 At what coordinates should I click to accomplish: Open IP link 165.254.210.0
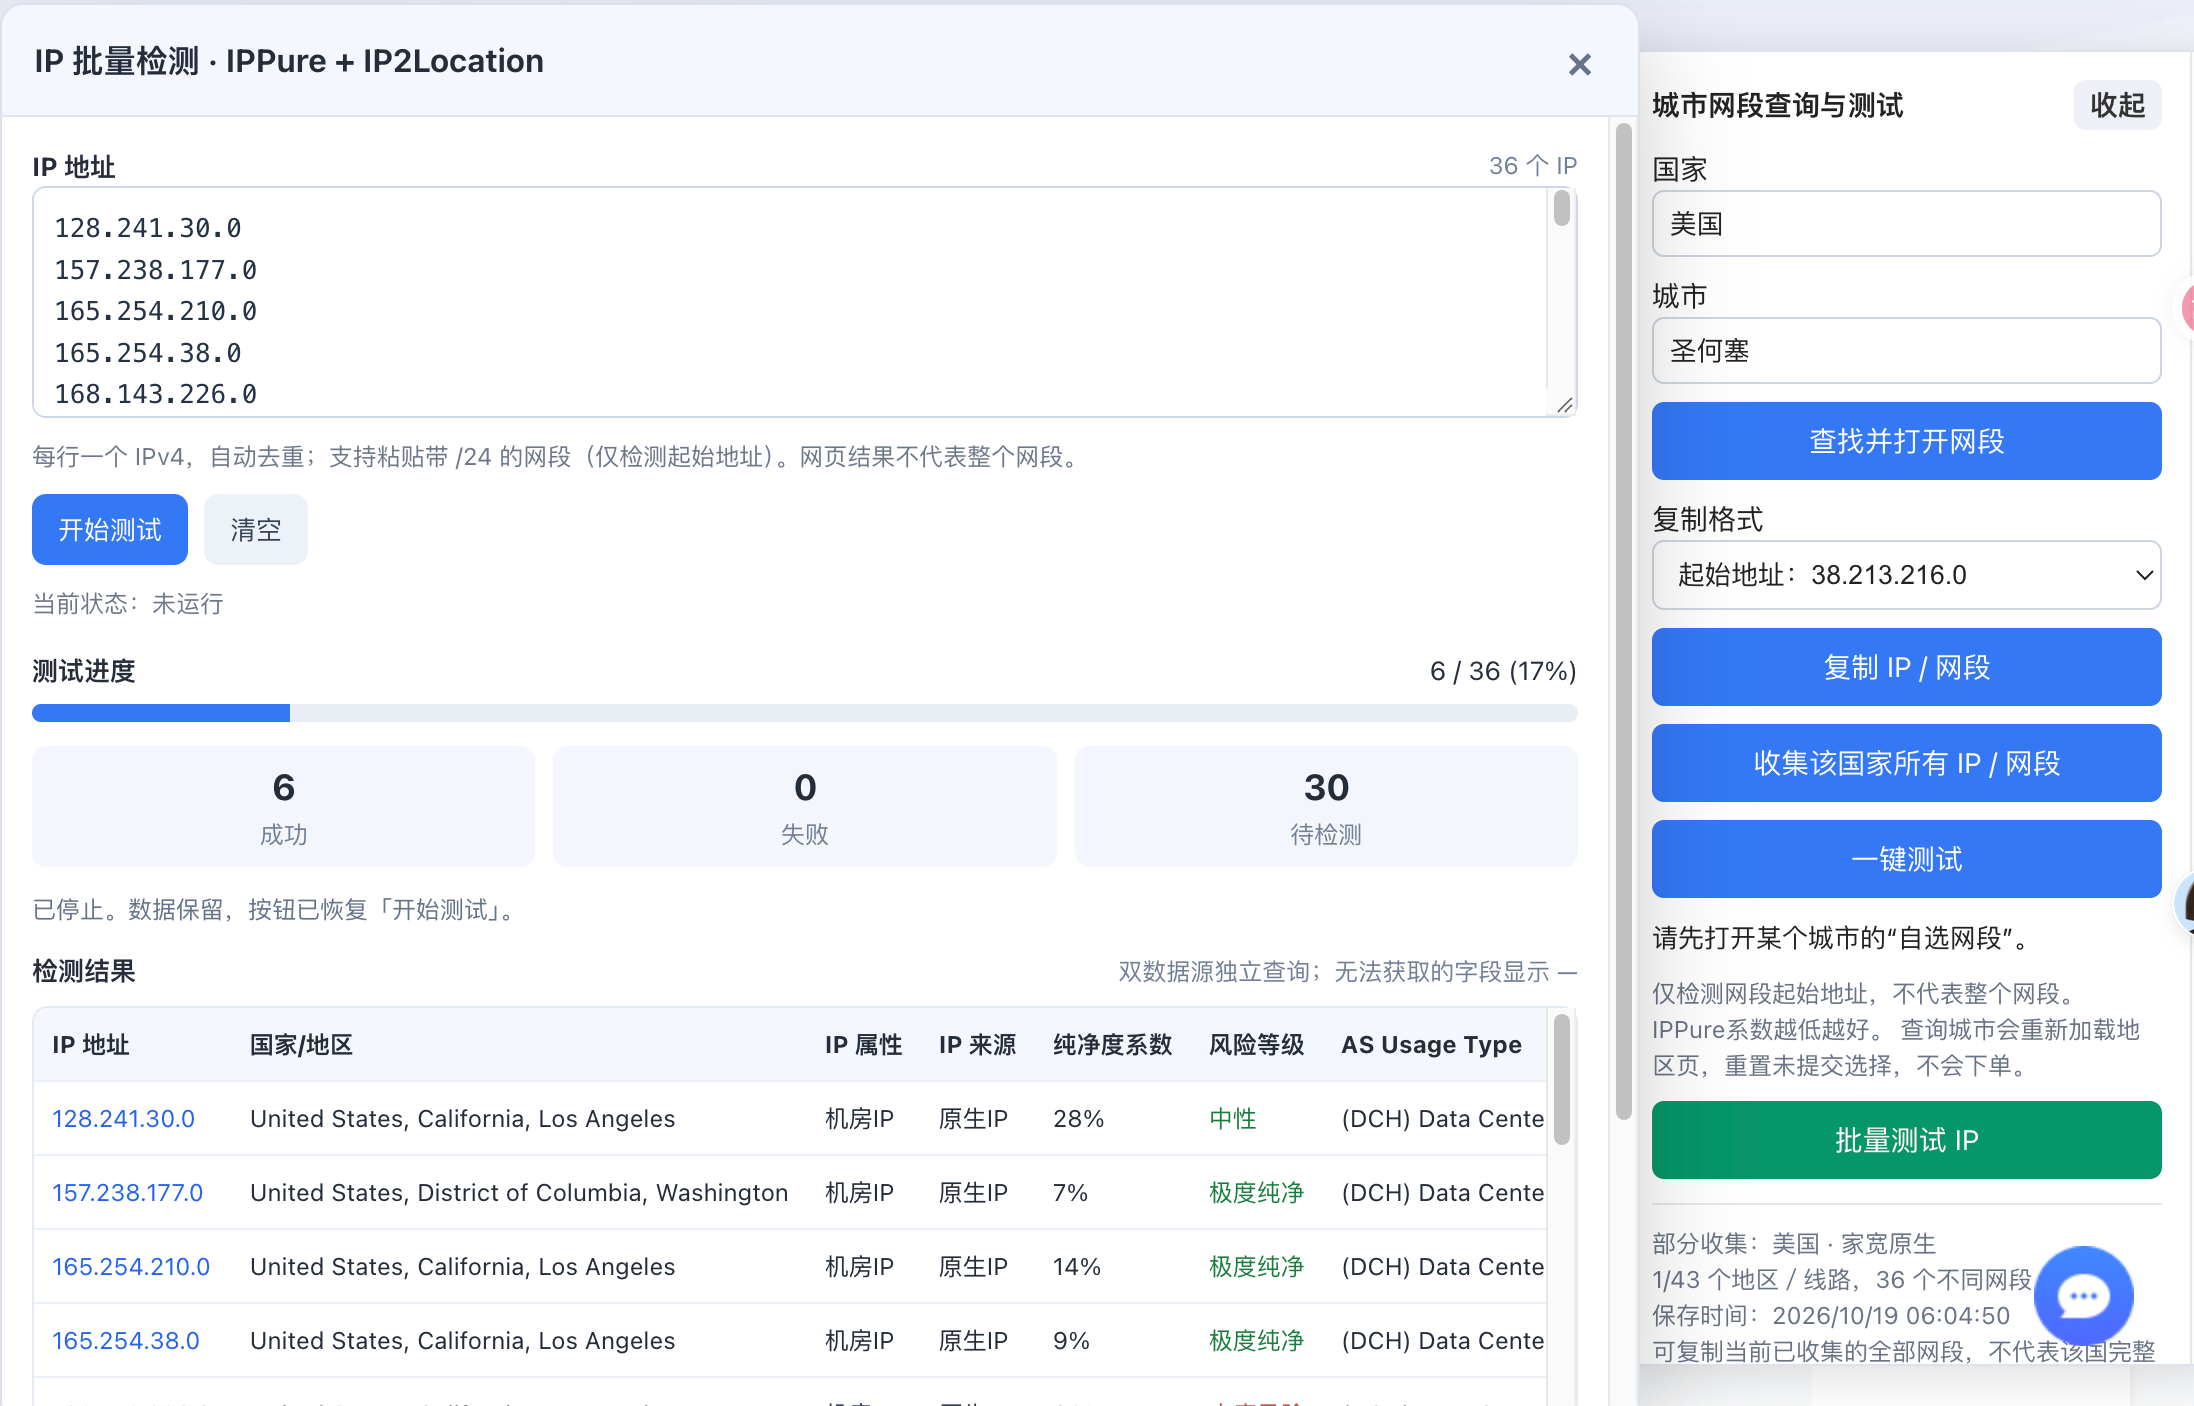tap(131, 1267)
